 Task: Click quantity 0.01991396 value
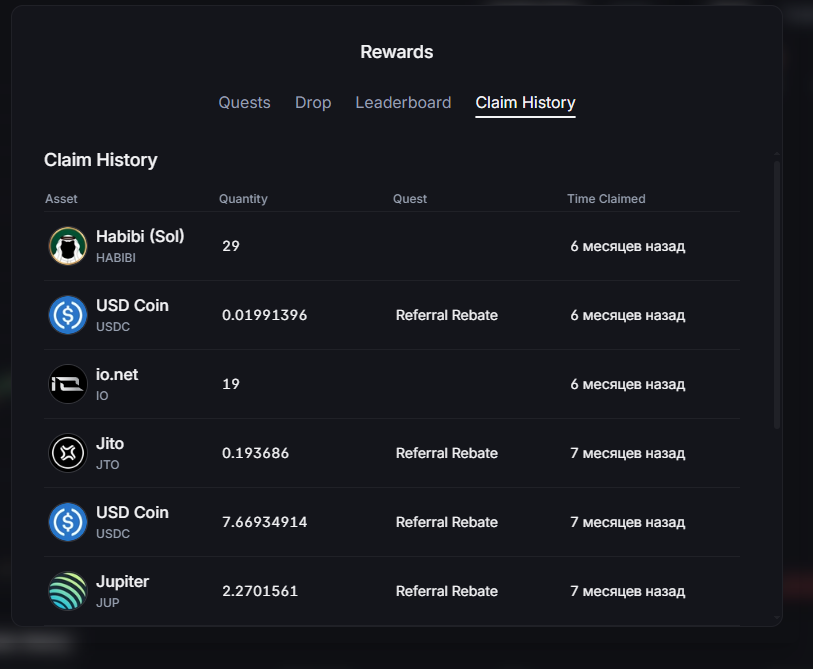pos(264,315)
